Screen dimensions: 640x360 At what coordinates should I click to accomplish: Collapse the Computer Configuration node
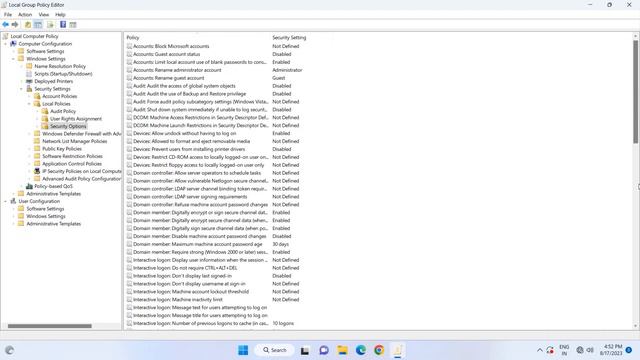pyautogui.click(x=6, y=44)
